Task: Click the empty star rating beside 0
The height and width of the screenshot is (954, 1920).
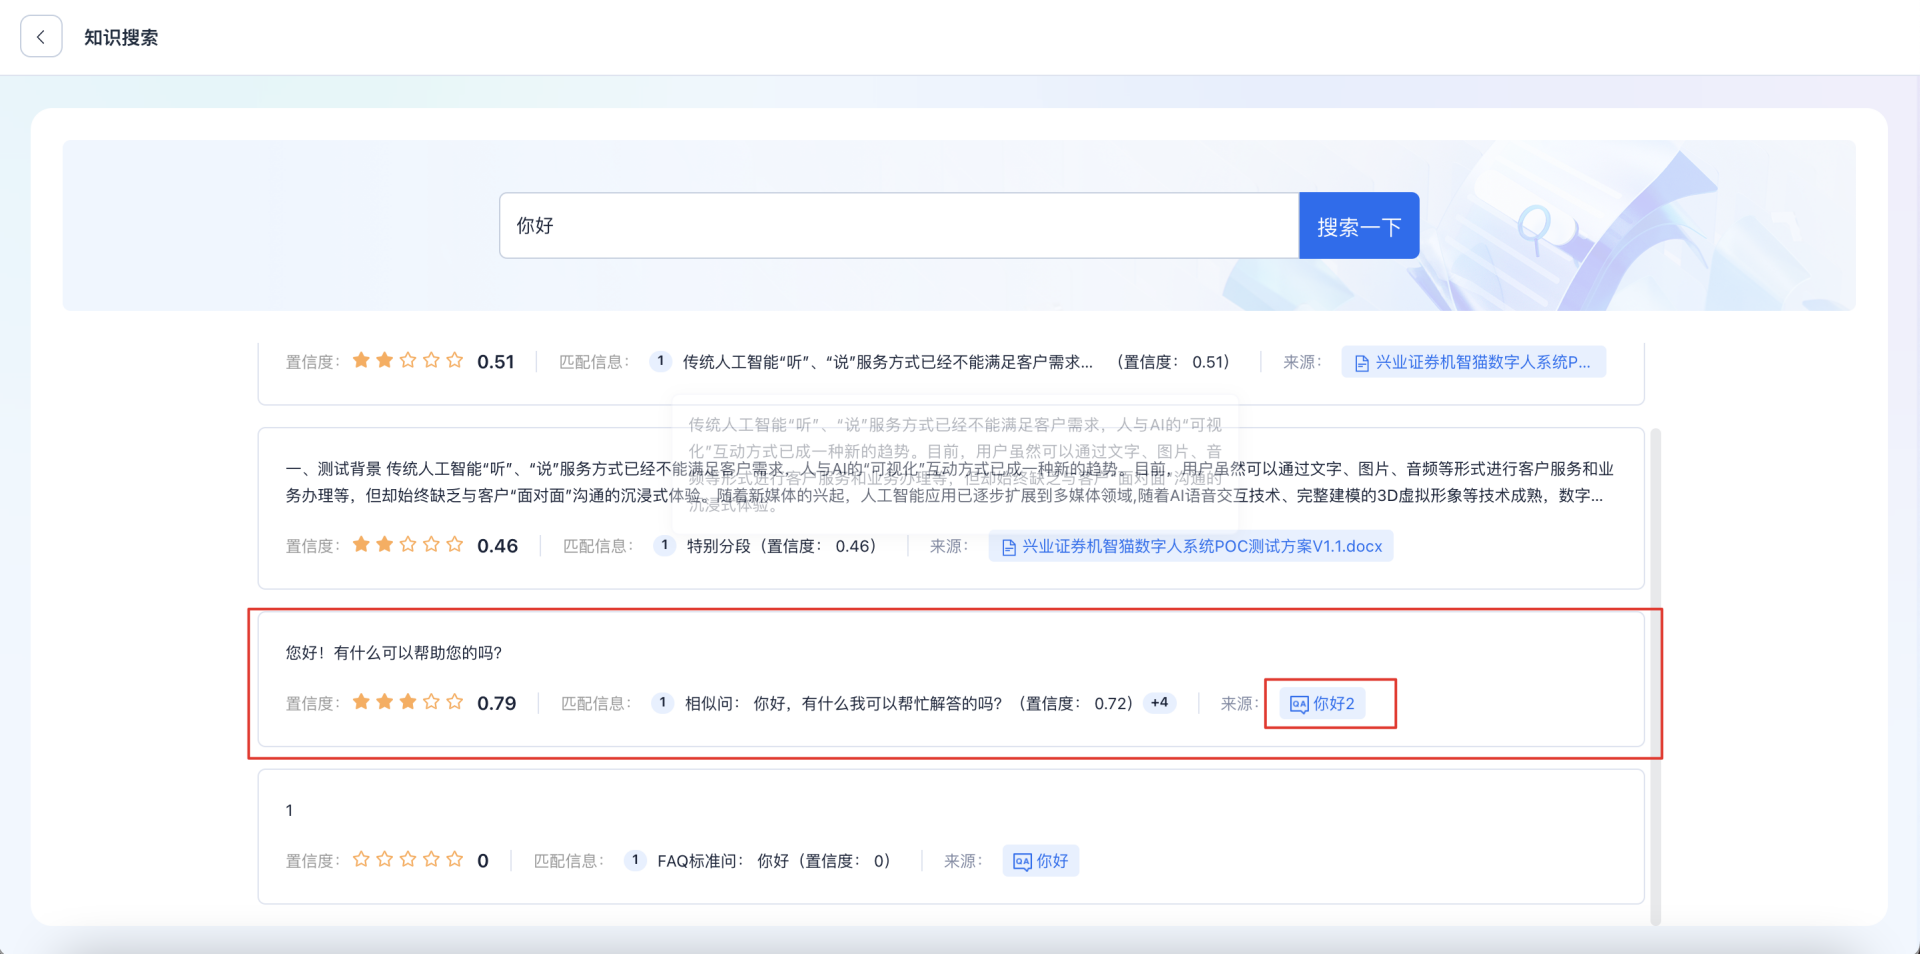Action: tap(408, 860)
